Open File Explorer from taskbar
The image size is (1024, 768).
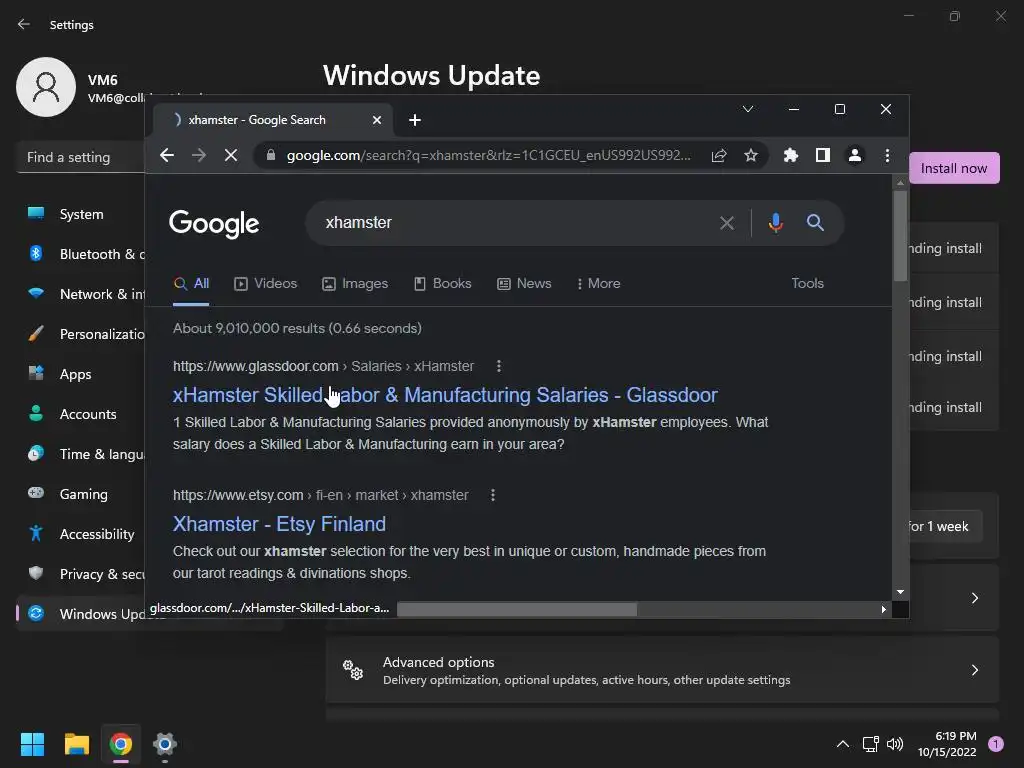76,744
